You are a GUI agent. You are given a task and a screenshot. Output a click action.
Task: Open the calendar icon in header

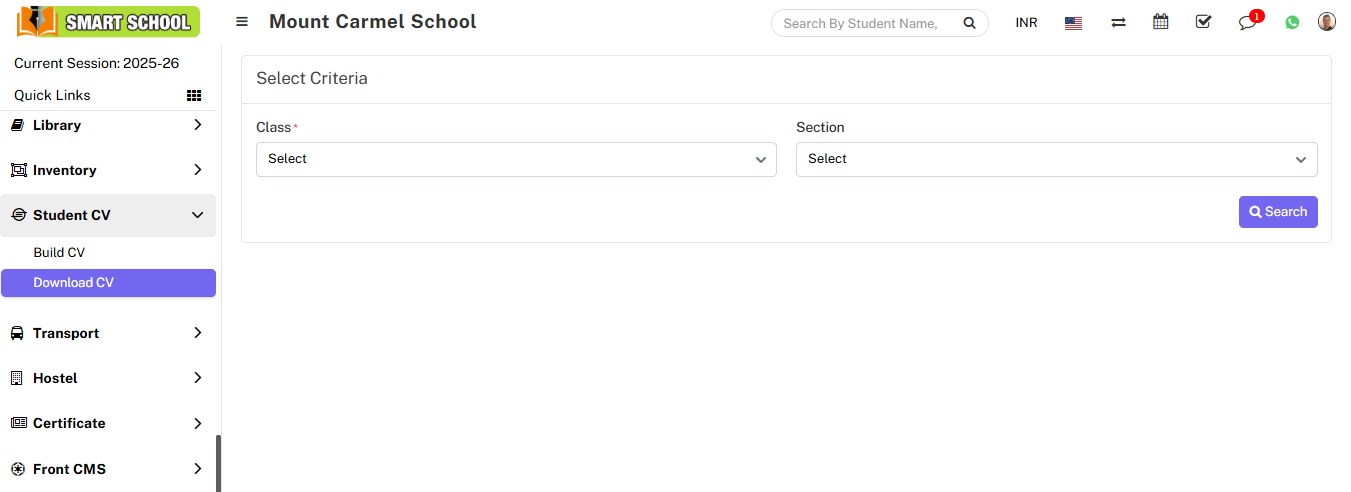pyautogui.click(x=1160, y=22)
